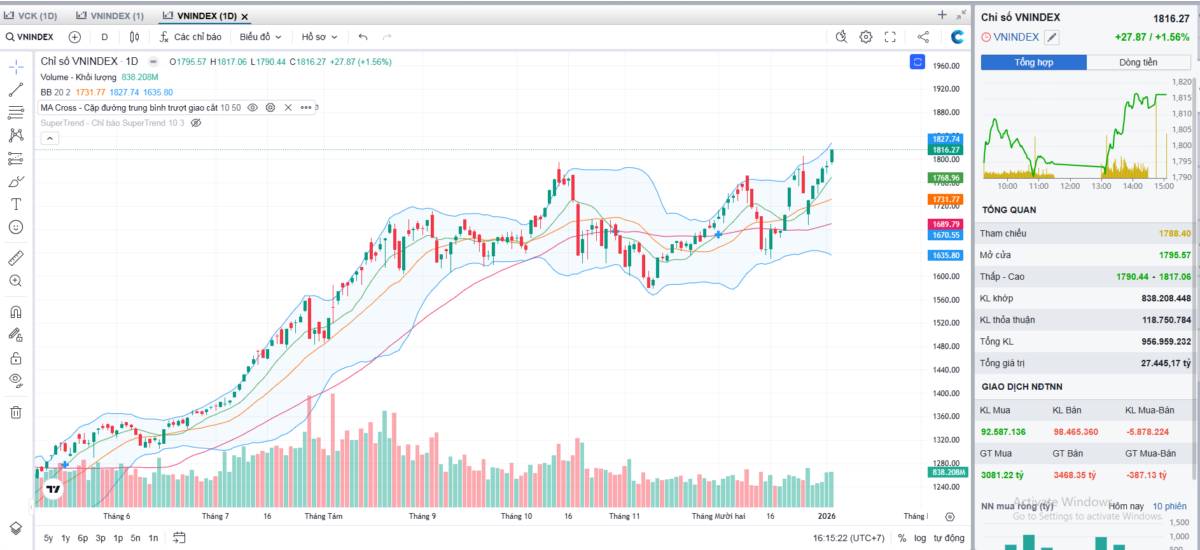Choose the 1p time range
The image size is (1200, 550).
(118, 538)
